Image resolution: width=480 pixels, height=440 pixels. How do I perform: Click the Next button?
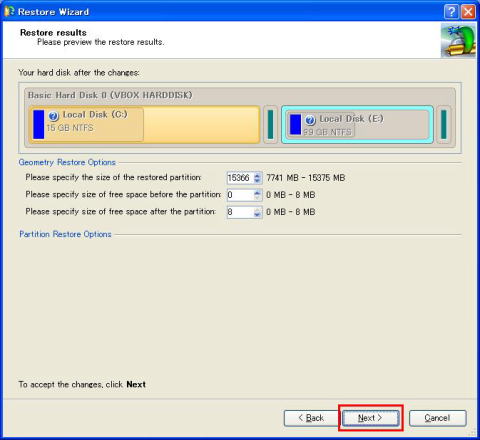[x=370, y=418]
